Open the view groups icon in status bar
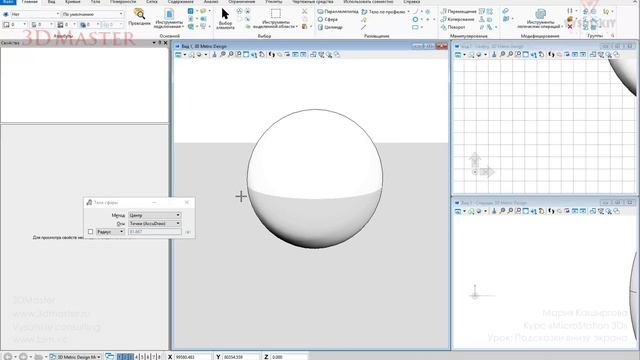640x360 pixels. coord(110,357)
